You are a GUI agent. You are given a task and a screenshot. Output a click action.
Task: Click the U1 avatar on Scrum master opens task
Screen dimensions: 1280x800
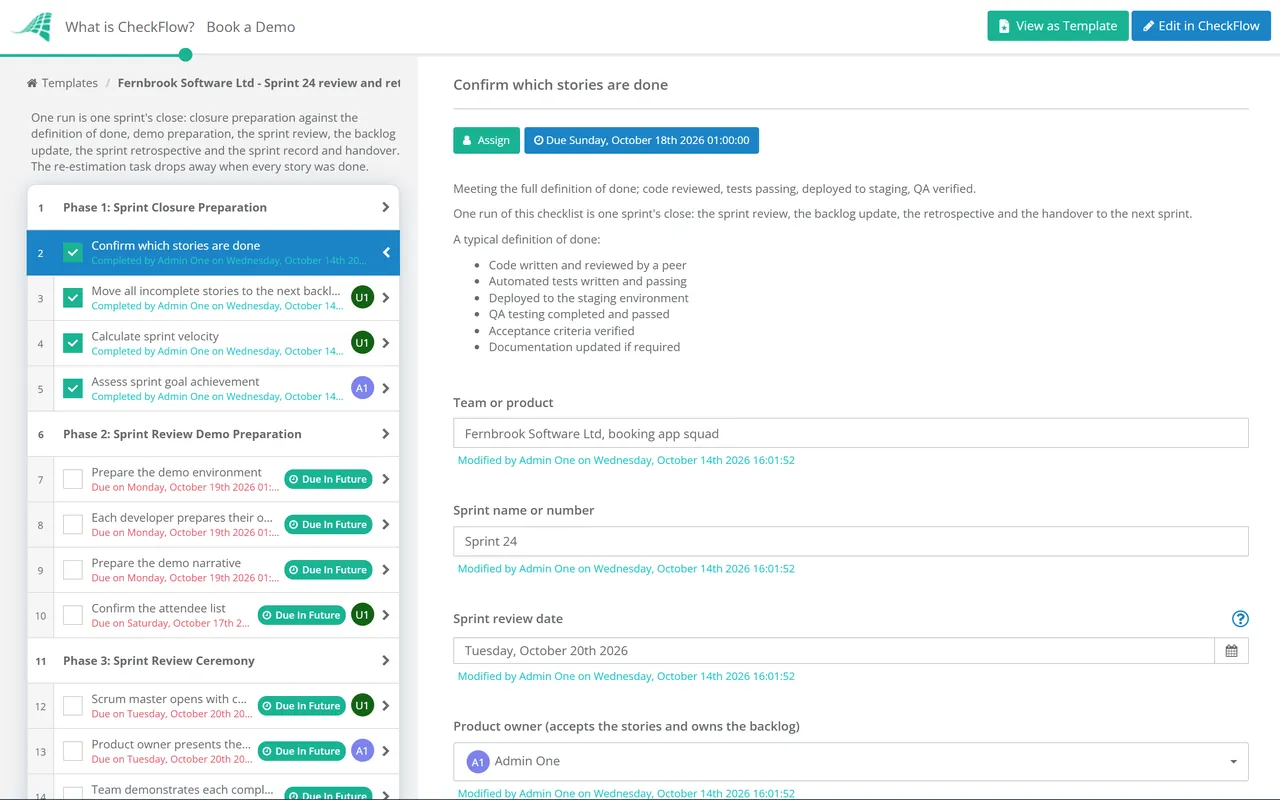pyautogui.click(x=362, y=706)
